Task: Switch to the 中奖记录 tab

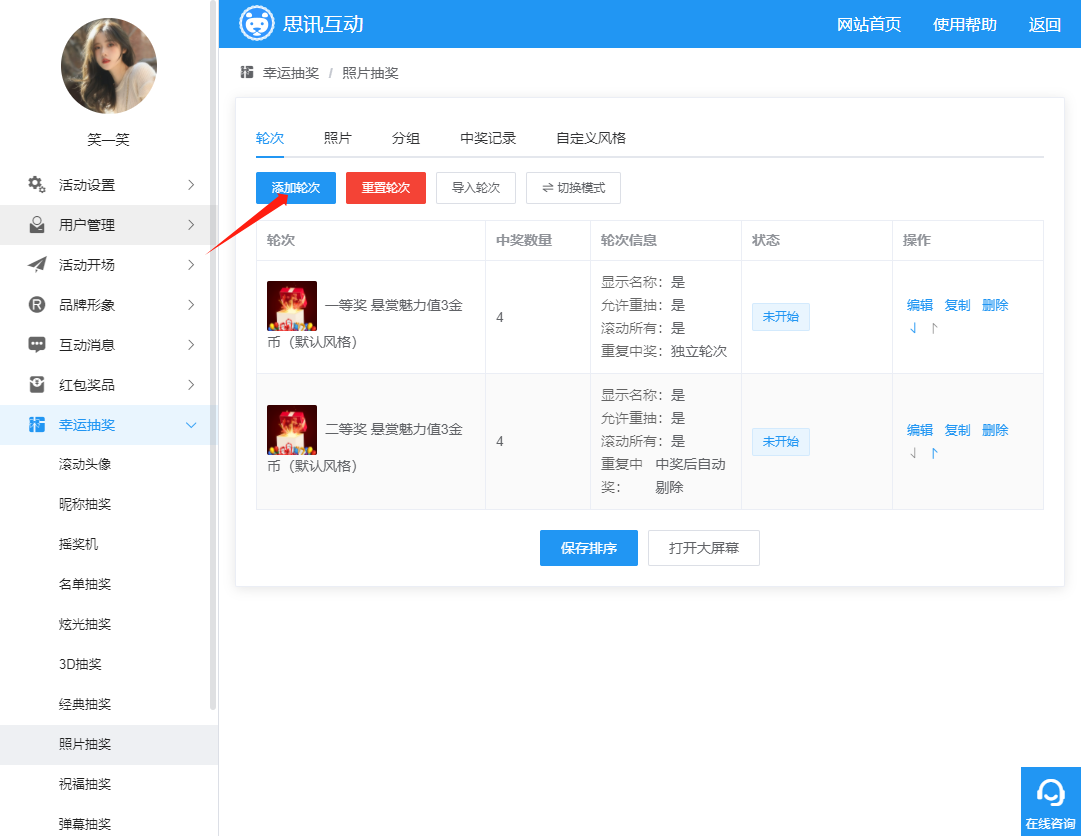Action: click(488, 138)
